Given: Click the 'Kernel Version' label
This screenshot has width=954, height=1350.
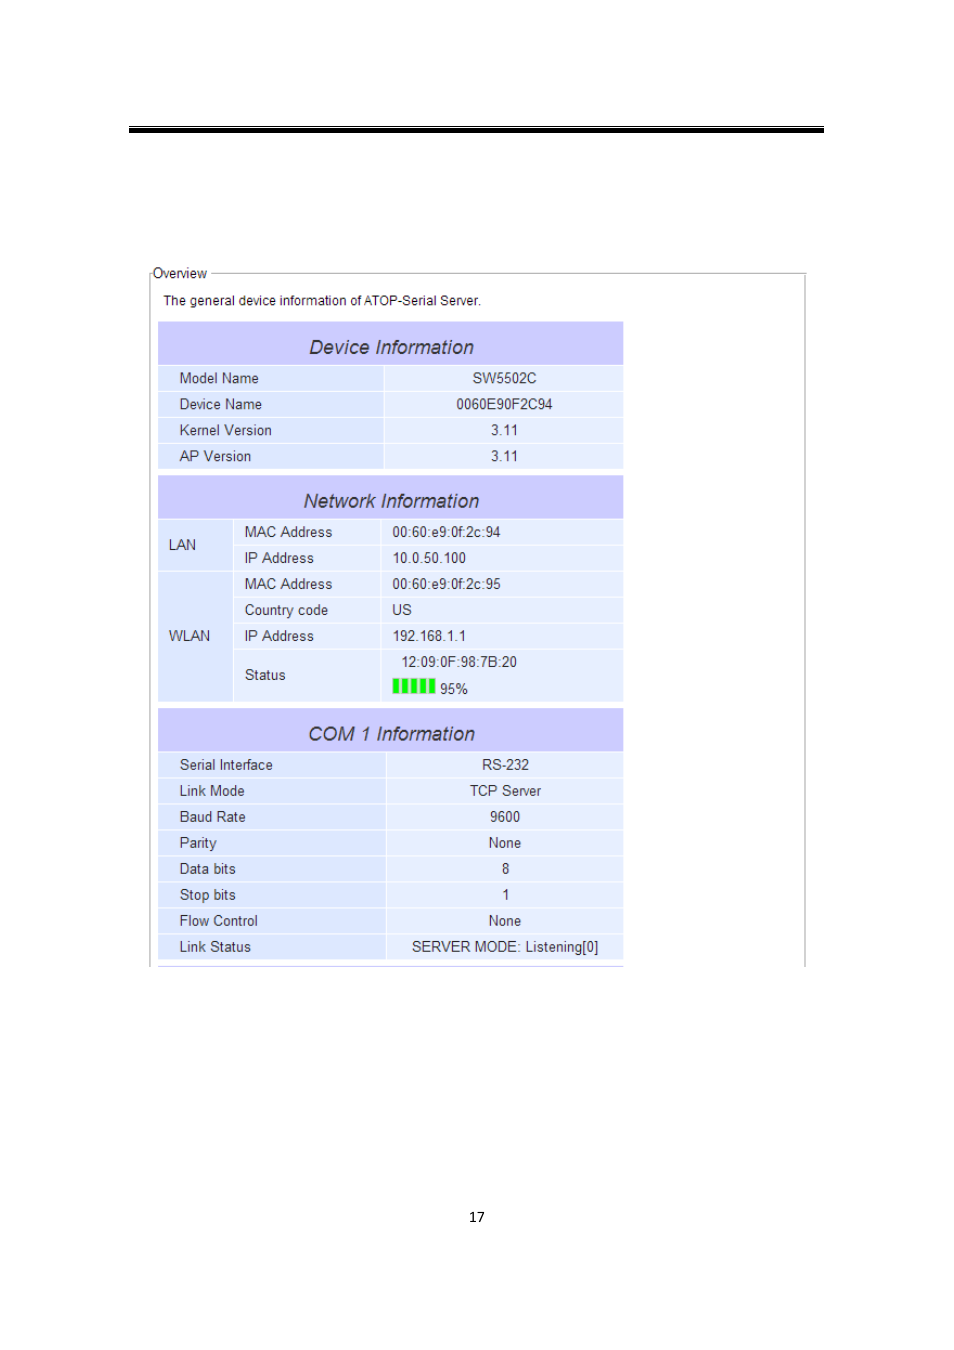Looking at the screenshot, I should click(x=226, y=430).
